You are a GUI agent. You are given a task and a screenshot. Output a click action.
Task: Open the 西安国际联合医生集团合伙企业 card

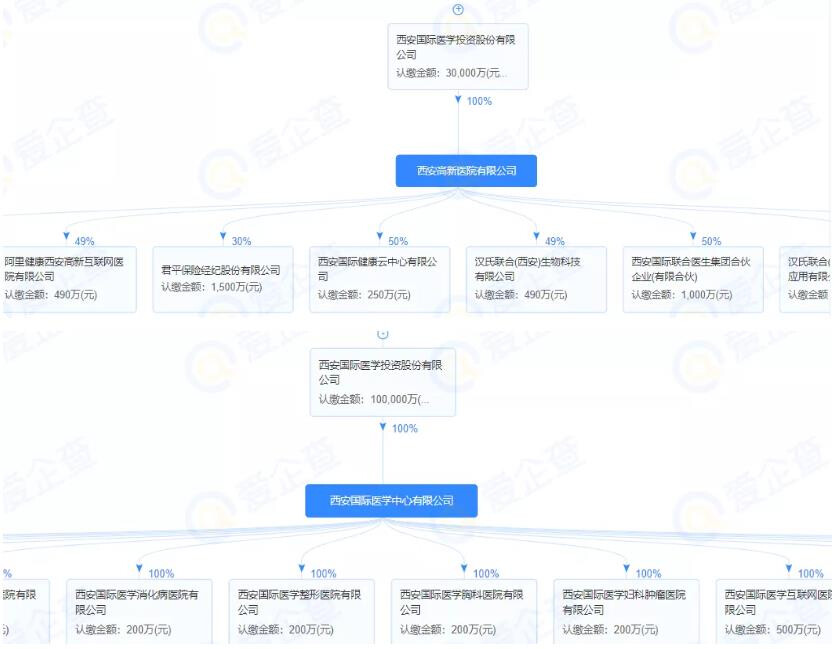tap(693, 279)
